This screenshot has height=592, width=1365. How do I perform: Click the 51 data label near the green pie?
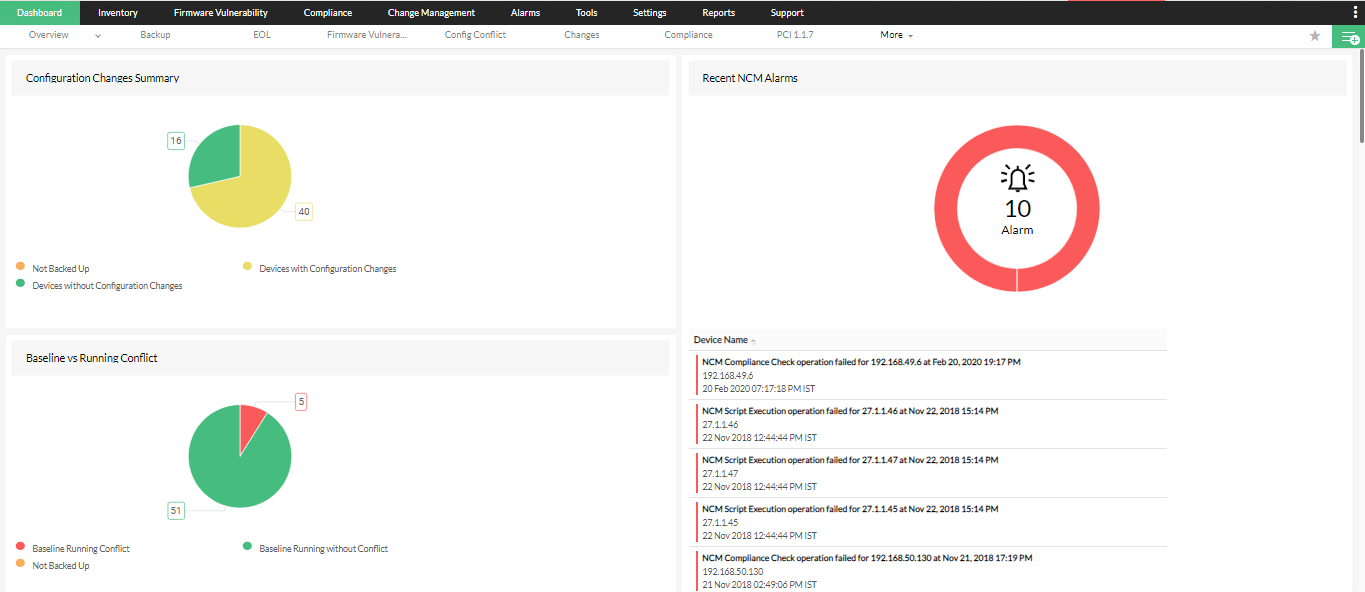(176, 510)
